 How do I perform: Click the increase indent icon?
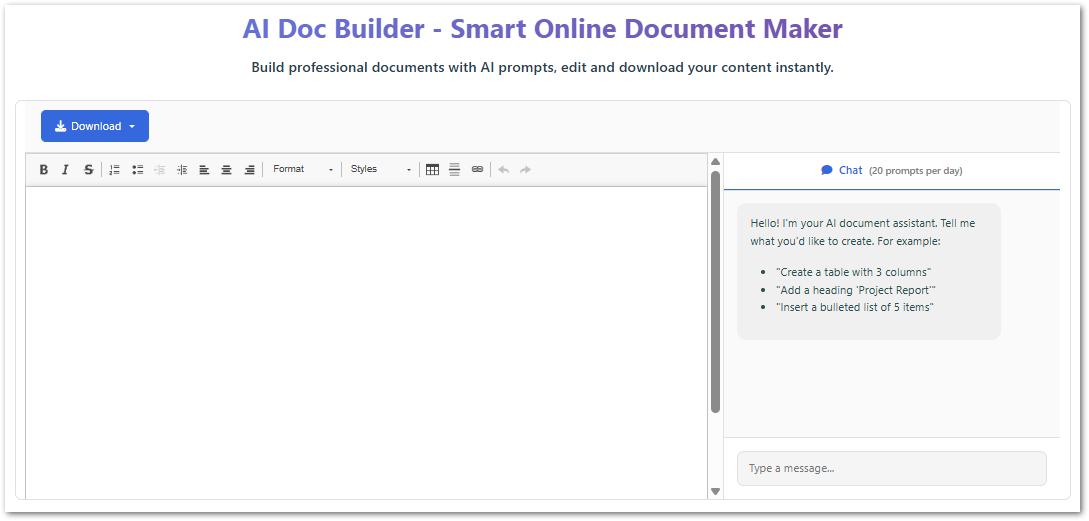pyautogui.click(x=182, y=169)
